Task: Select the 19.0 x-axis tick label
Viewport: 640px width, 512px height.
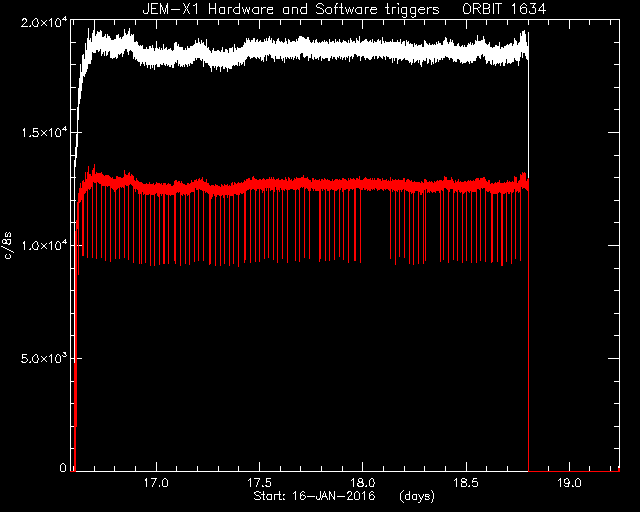Action: (x=569, y=483)
